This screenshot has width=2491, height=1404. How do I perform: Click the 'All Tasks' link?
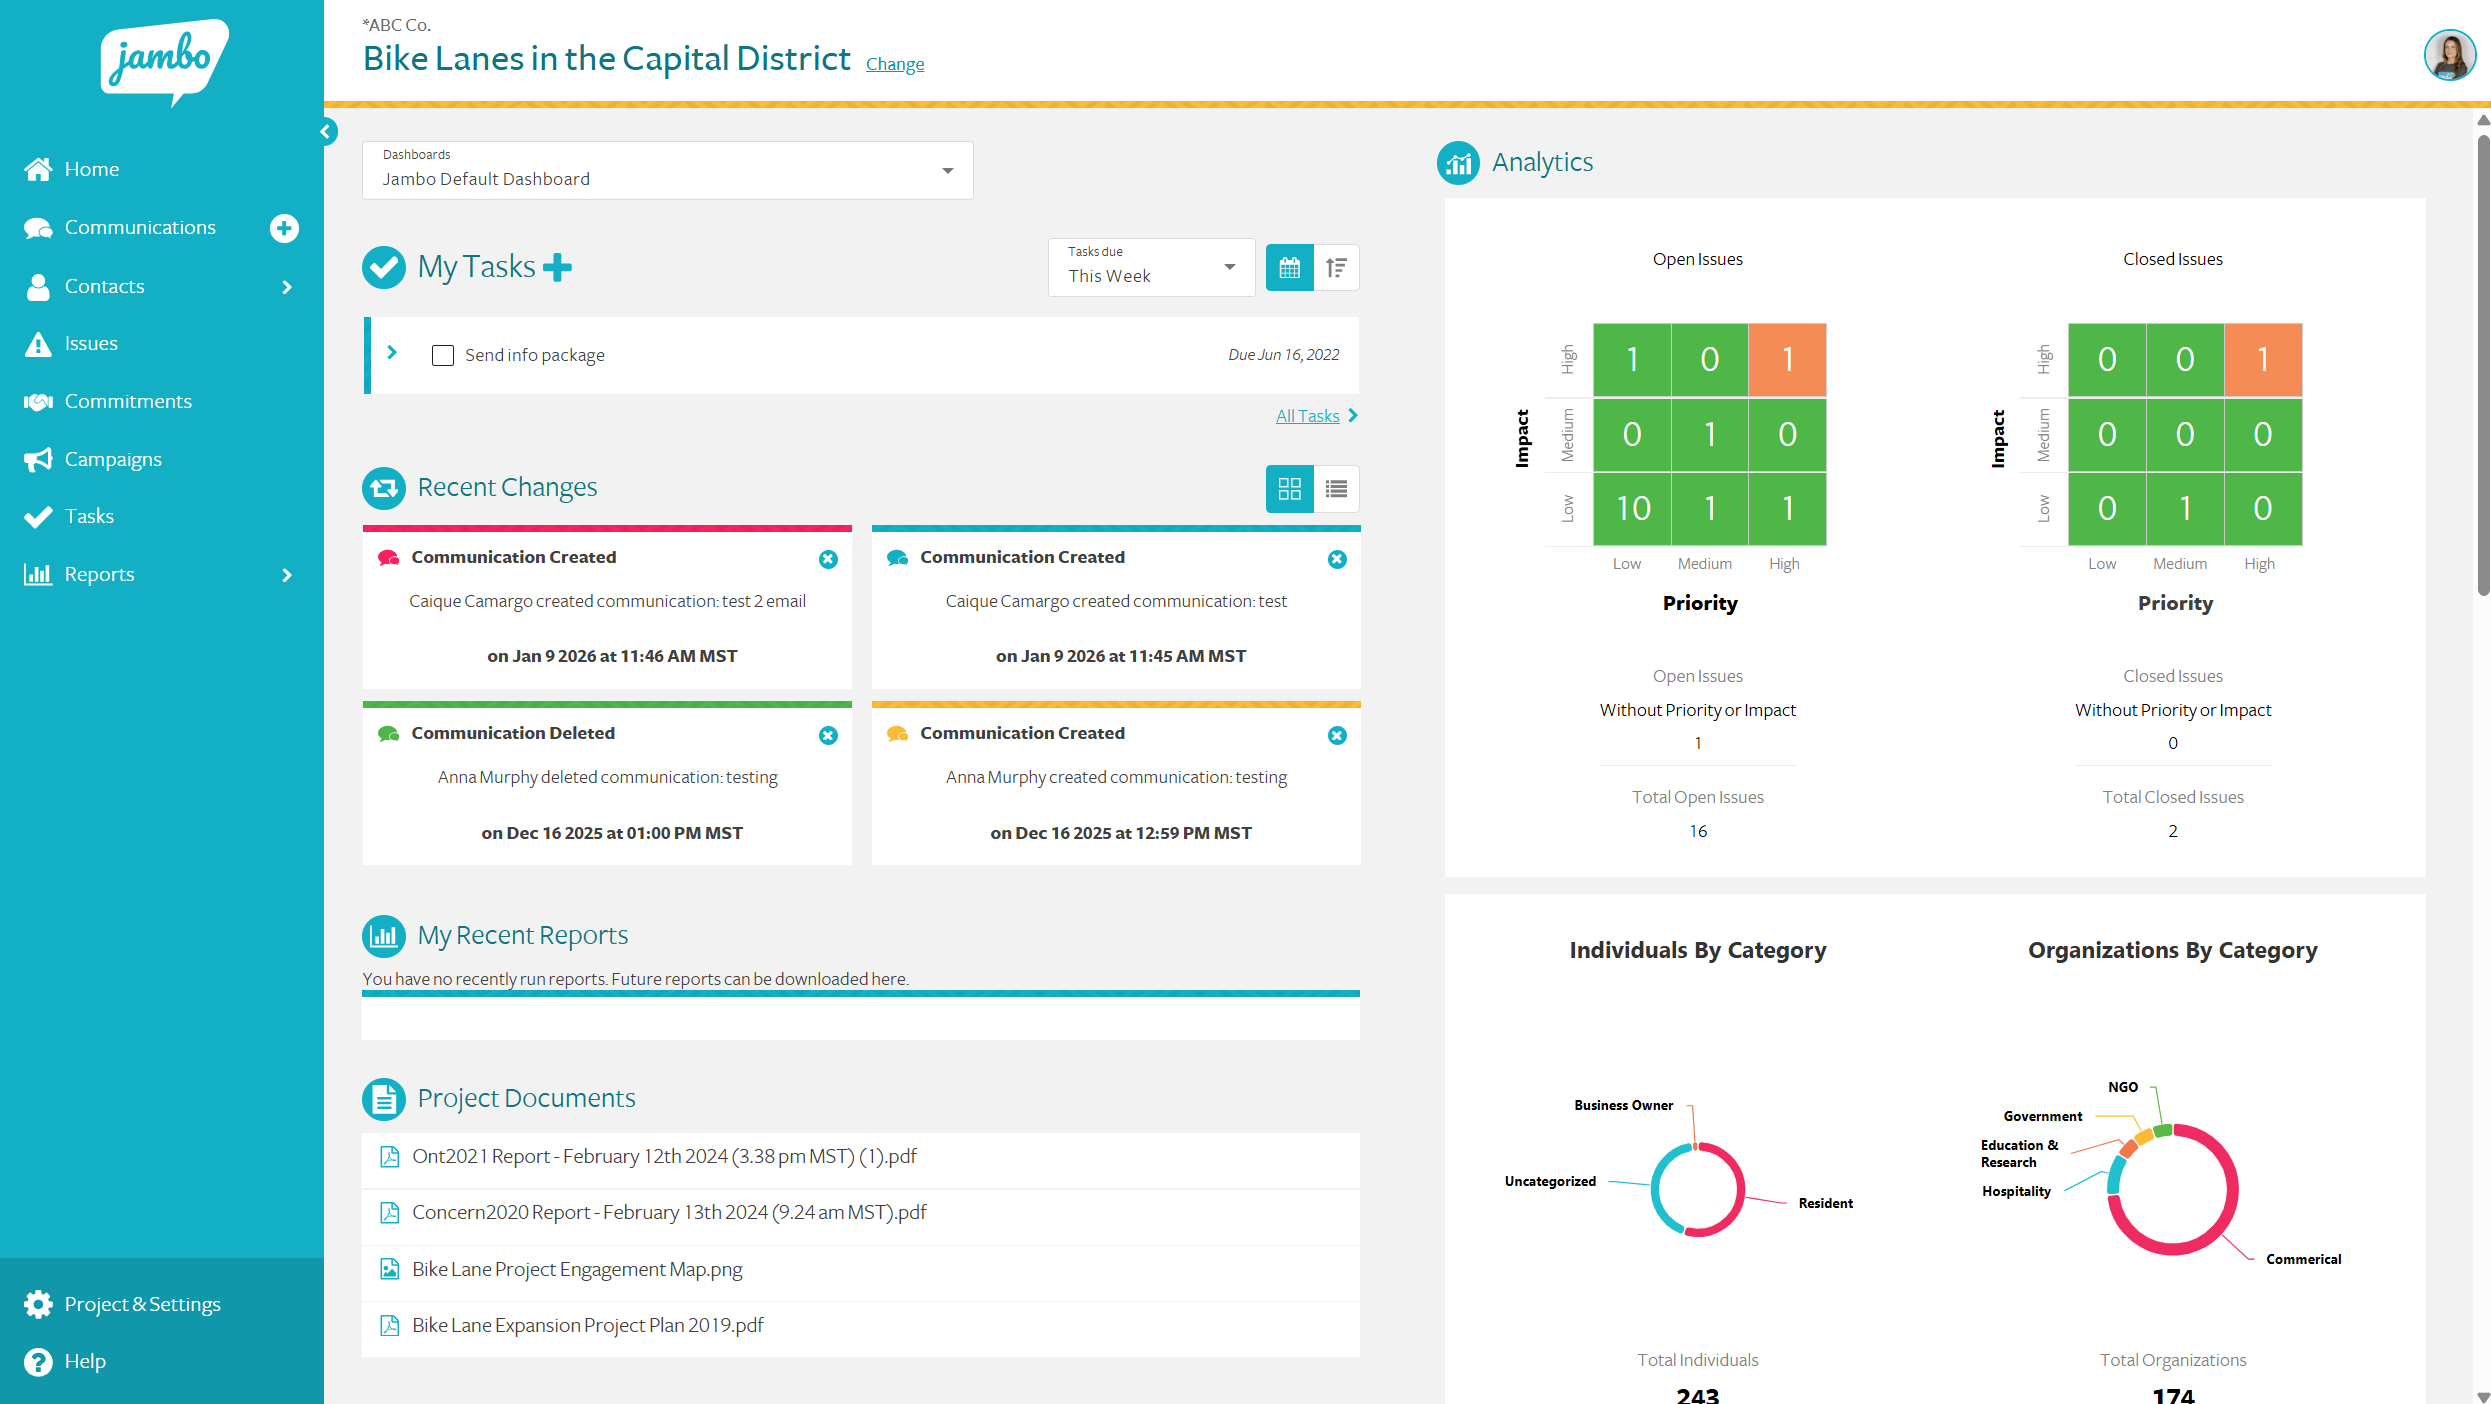coord(1307,416)
